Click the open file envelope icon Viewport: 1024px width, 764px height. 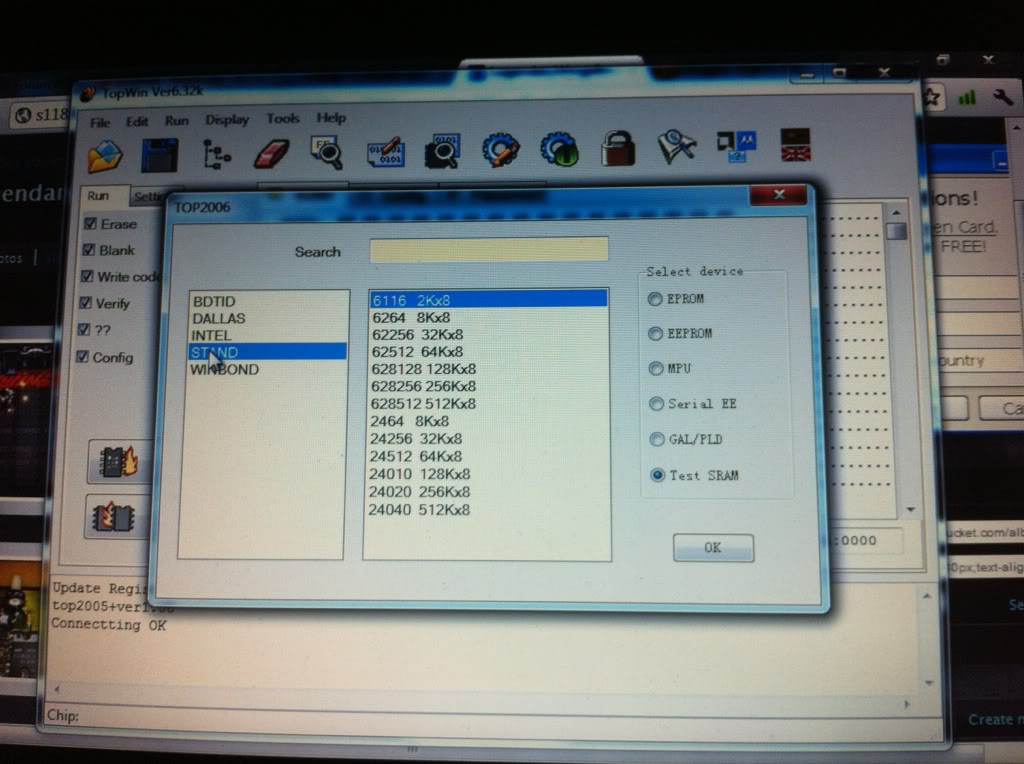pos(105,156)
